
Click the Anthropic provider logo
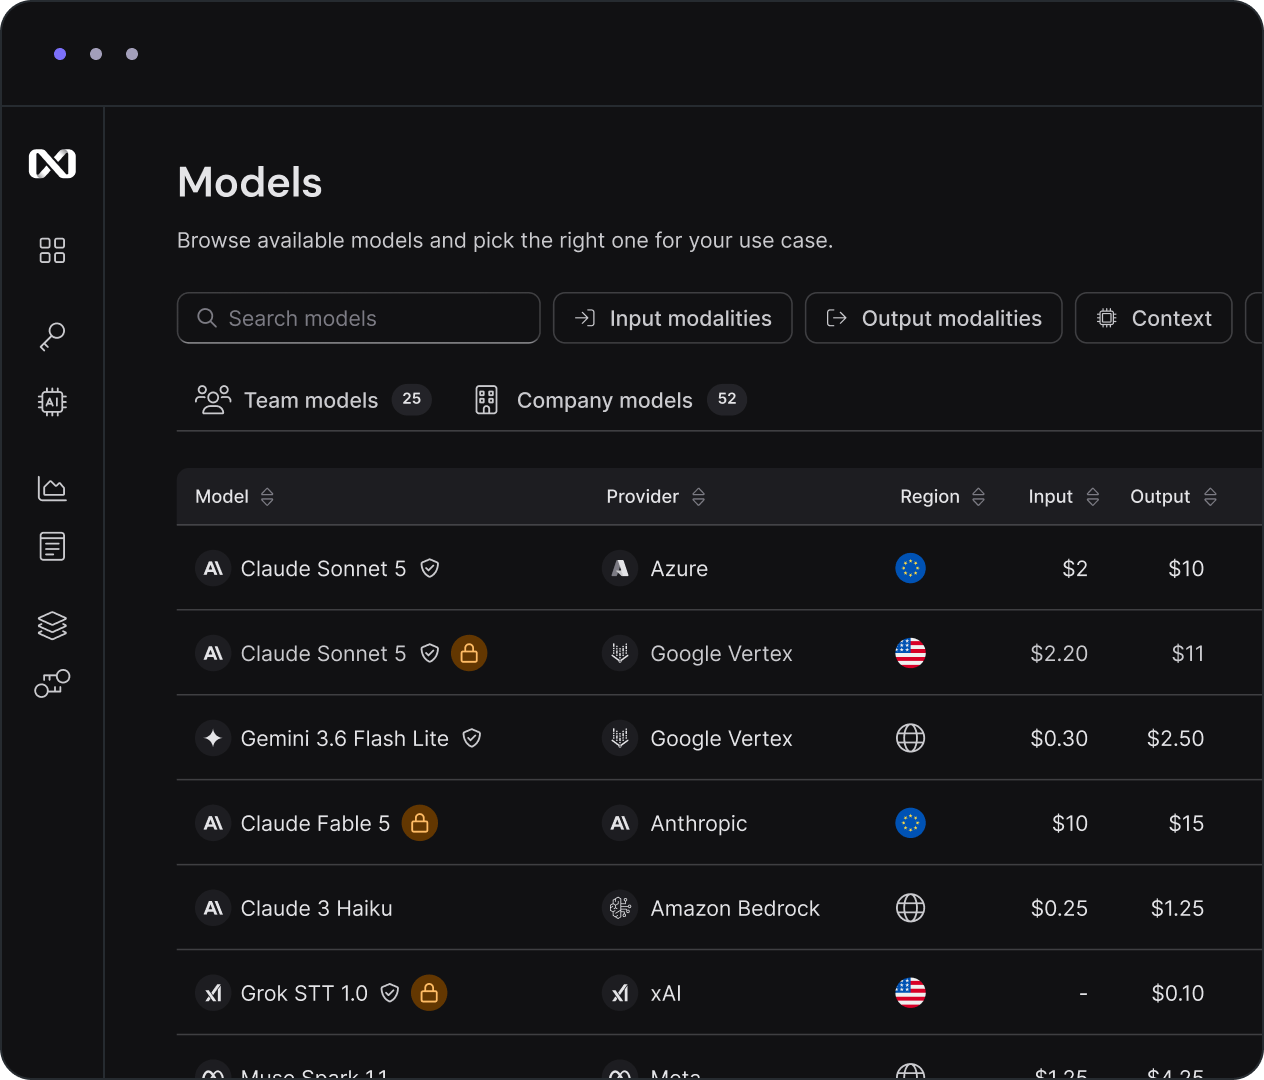620,823
